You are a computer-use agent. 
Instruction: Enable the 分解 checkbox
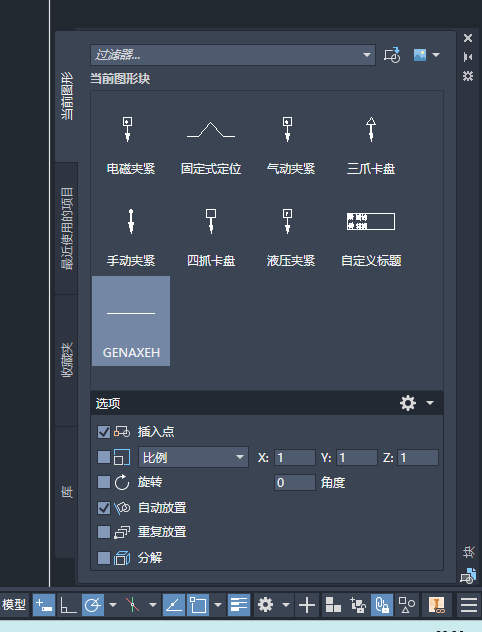(104, 558)
